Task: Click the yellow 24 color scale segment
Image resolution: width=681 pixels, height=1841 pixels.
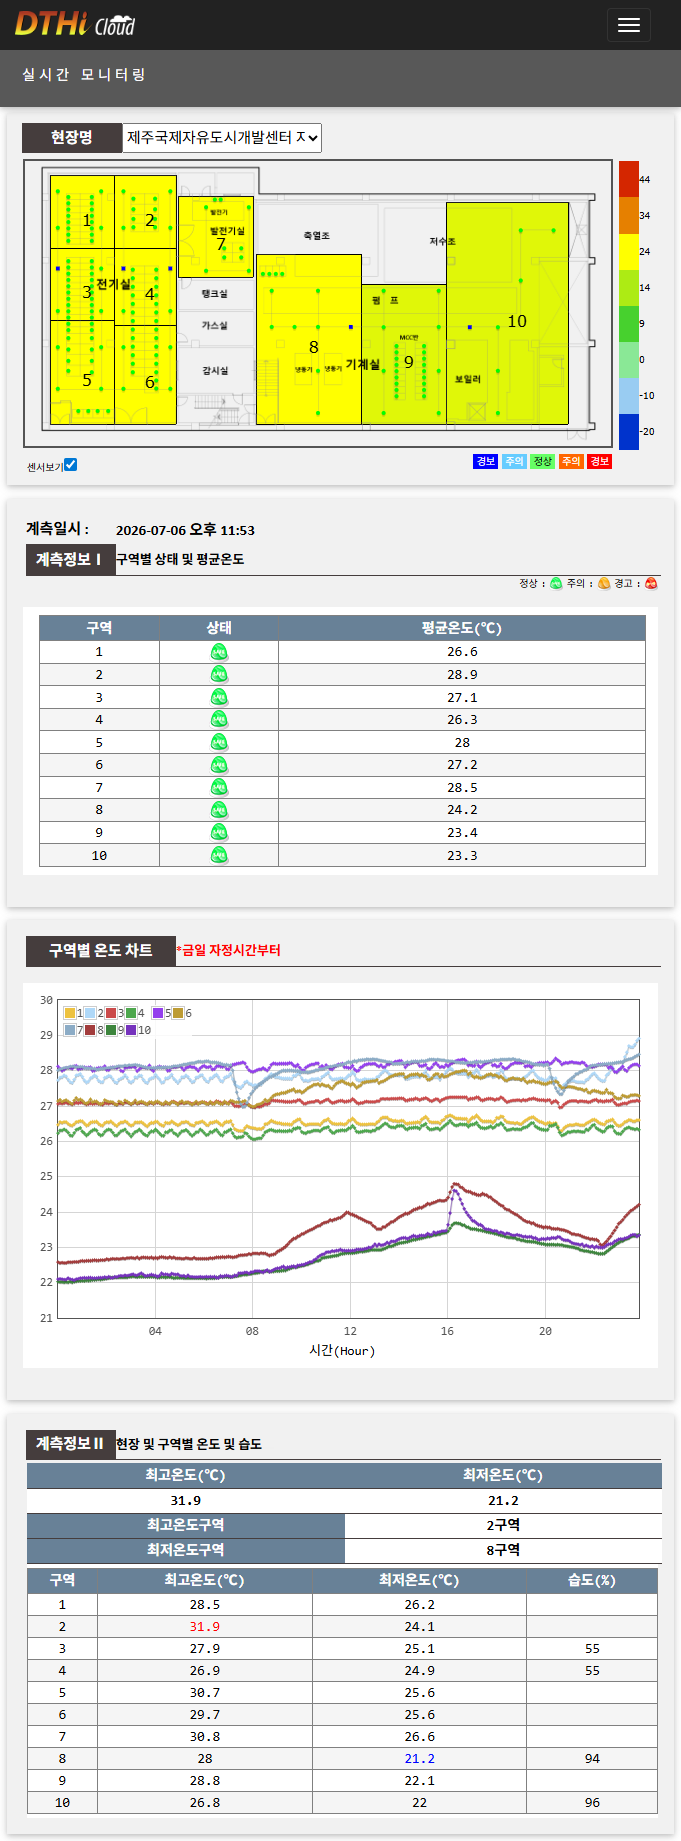Action: click(628, 251)
